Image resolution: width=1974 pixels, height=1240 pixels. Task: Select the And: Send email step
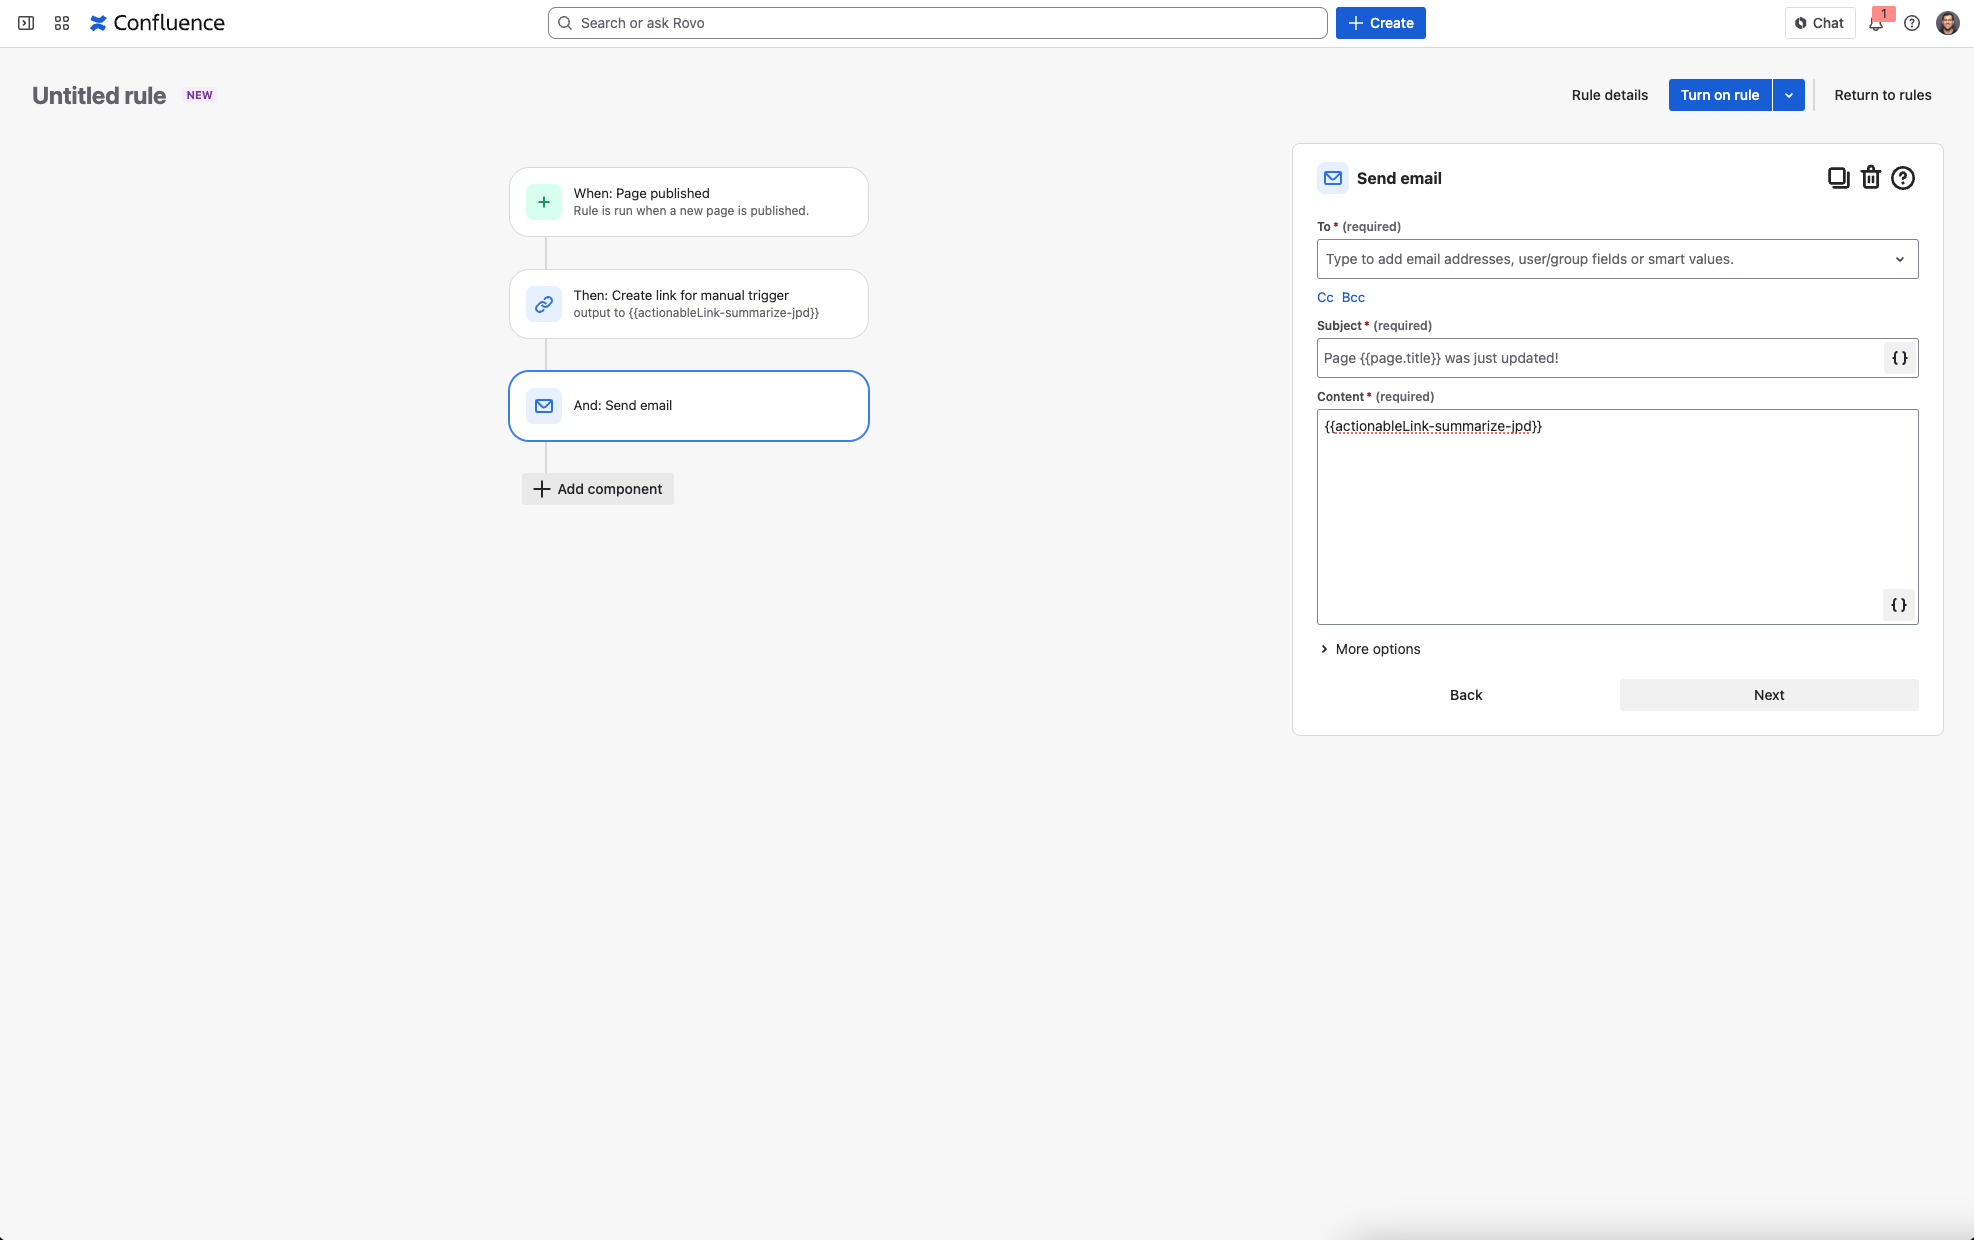click(x=689, y=406)
